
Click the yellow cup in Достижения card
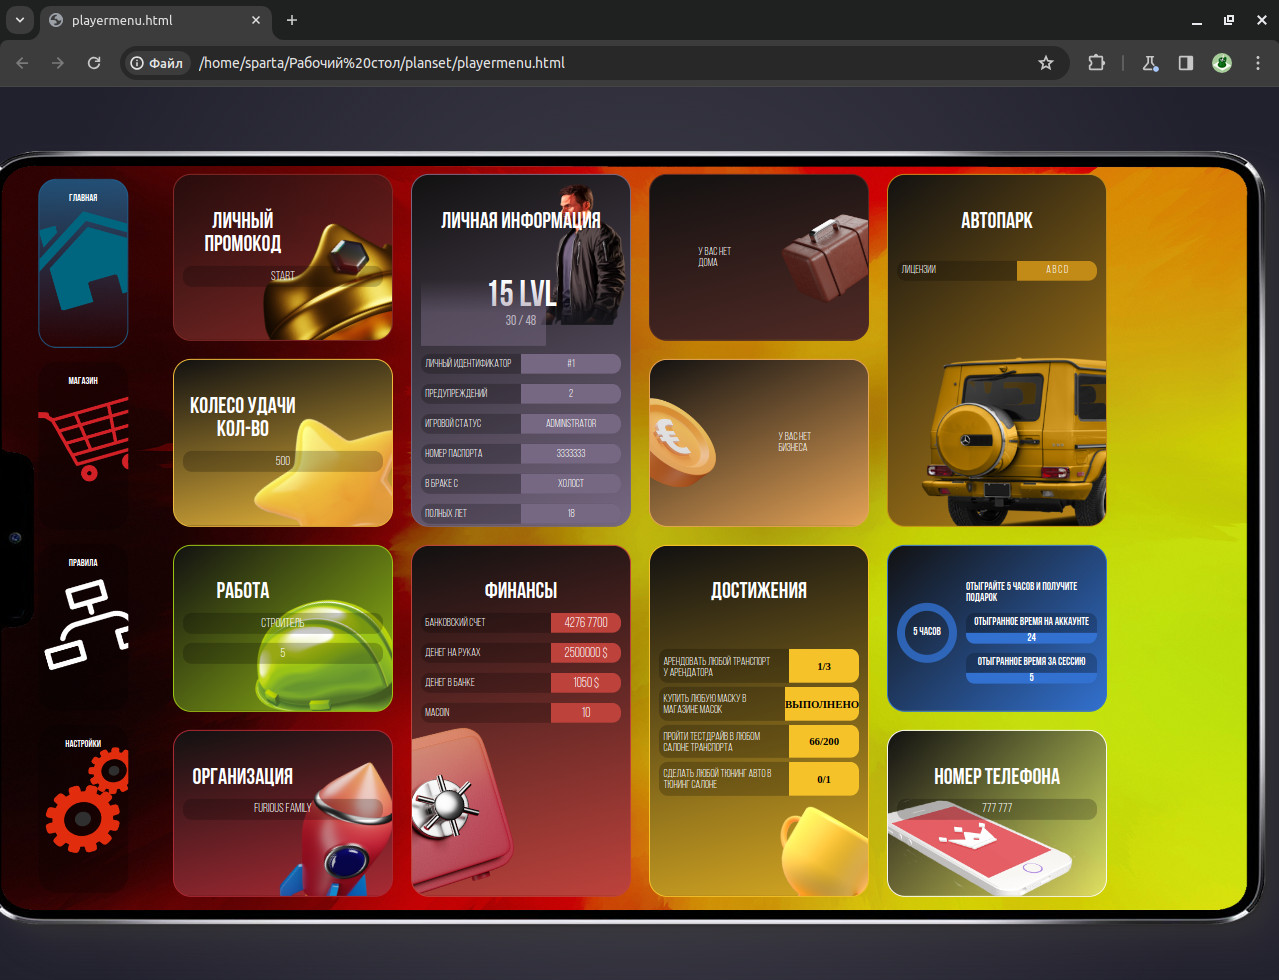(x=823, y=852)
